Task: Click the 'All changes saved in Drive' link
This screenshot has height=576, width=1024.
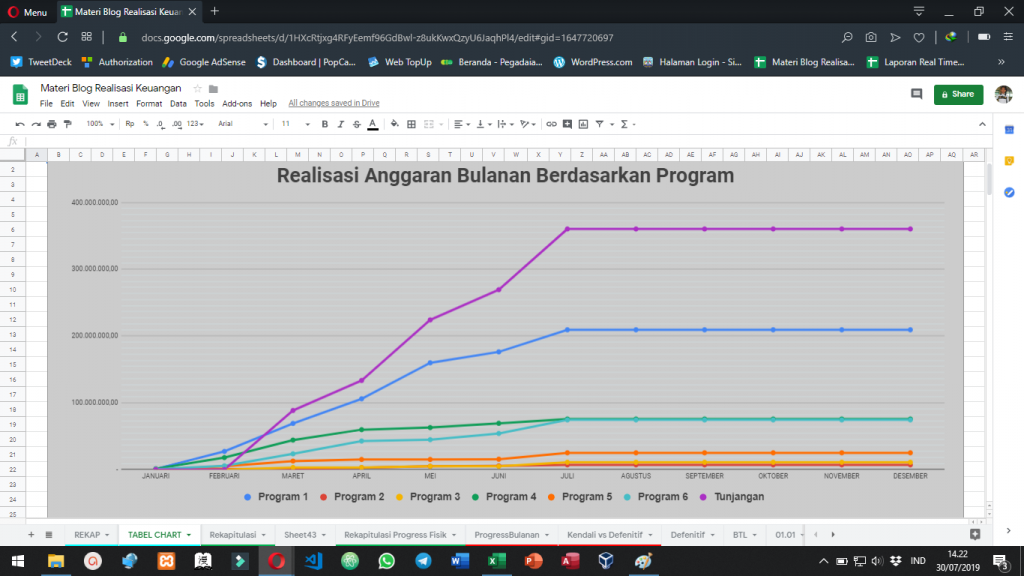Action: (333, 103)
